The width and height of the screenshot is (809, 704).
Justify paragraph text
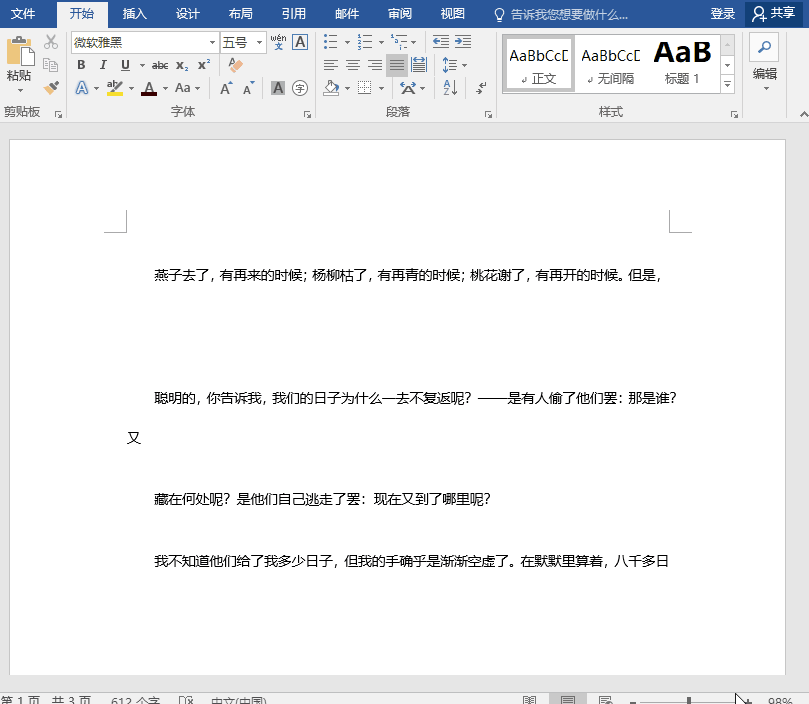397,65
